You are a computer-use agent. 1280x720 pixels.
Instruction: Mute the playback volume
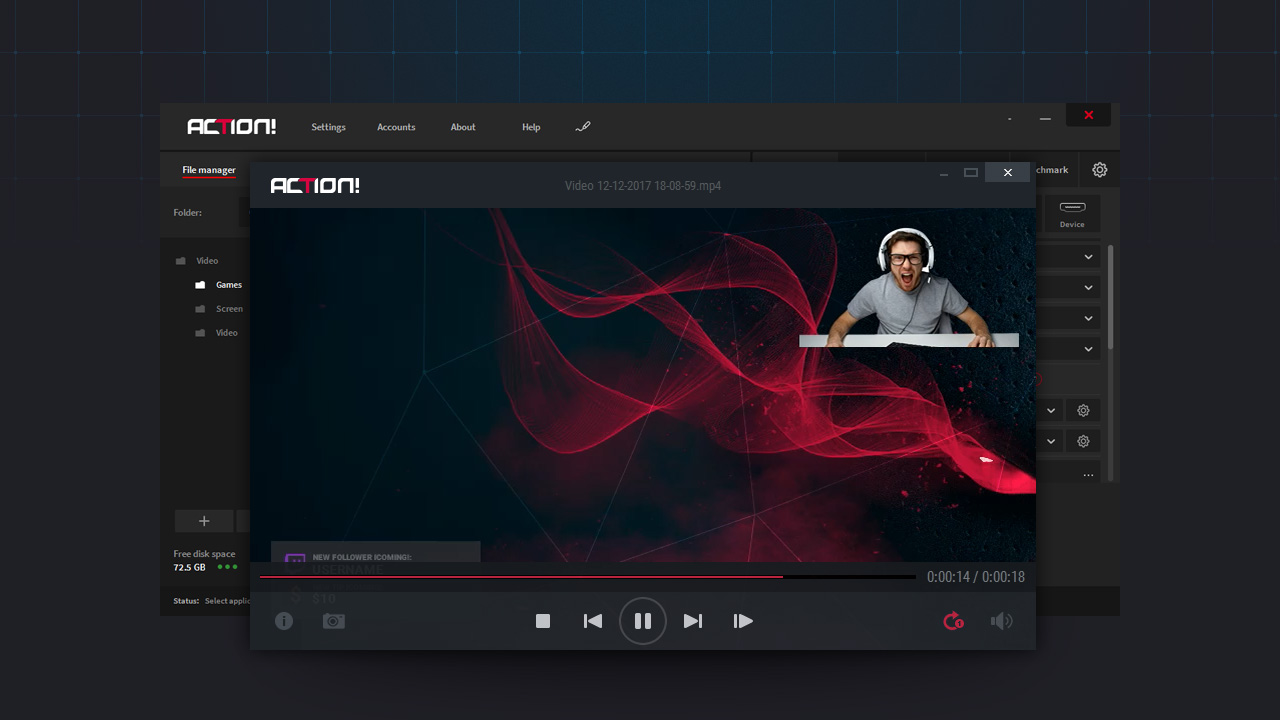[1001, 621]
